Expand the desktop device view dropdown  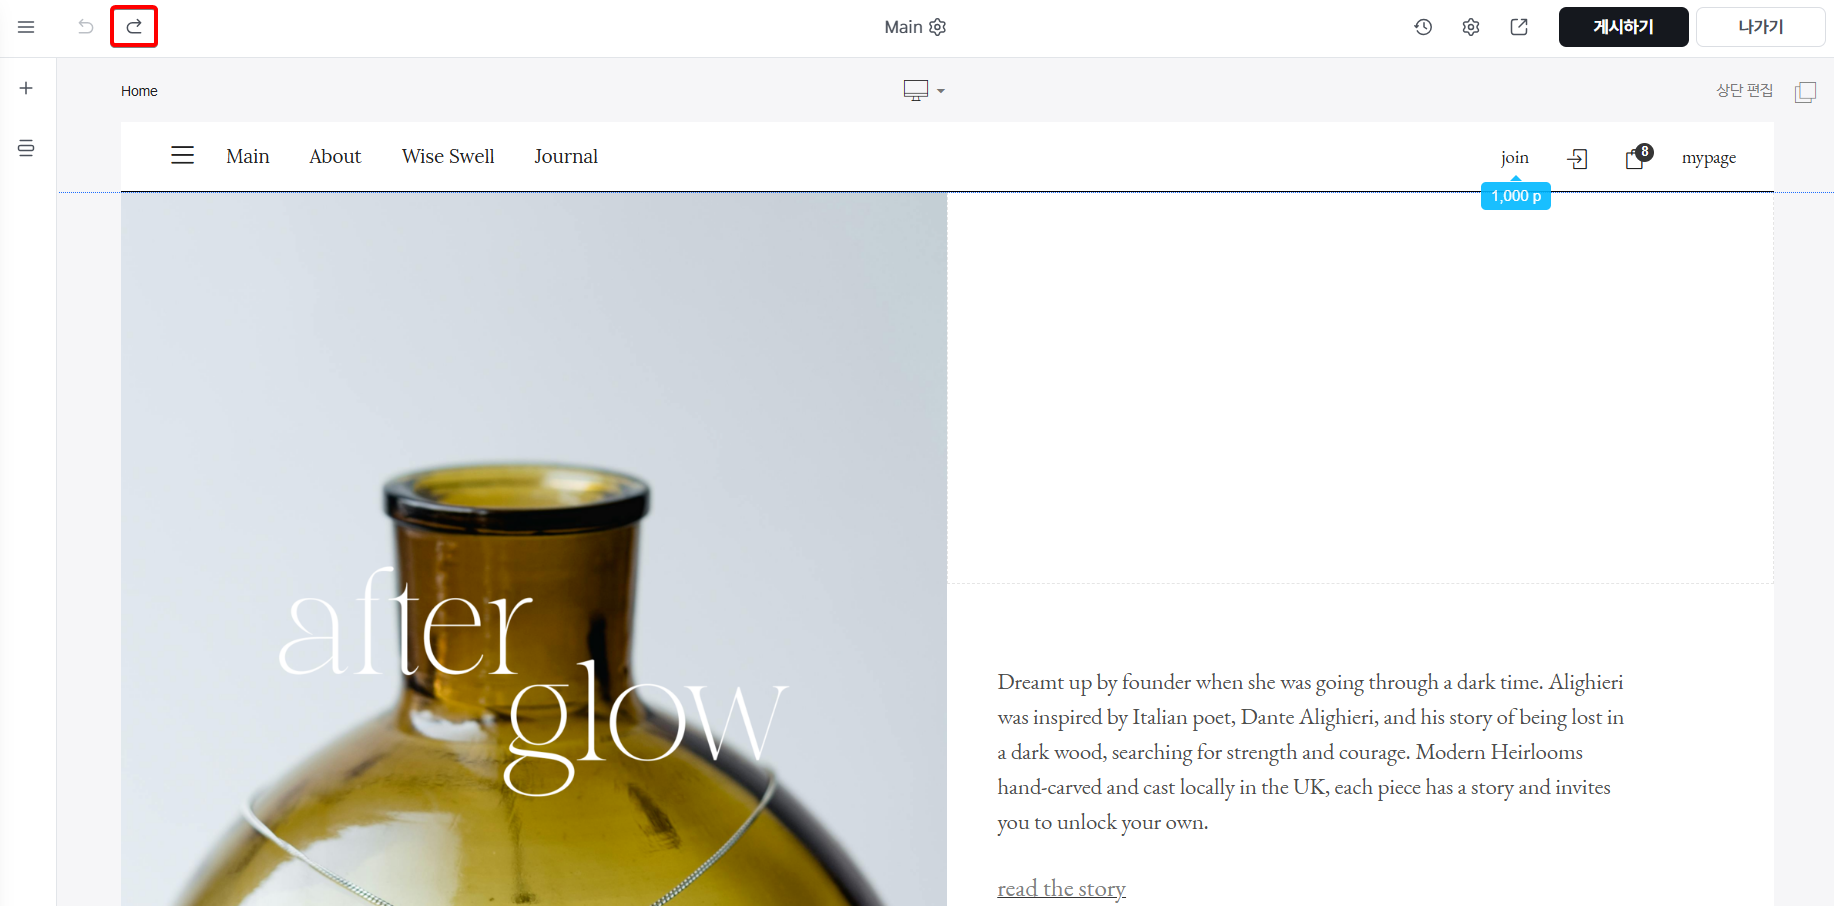[x=924, y=91]
